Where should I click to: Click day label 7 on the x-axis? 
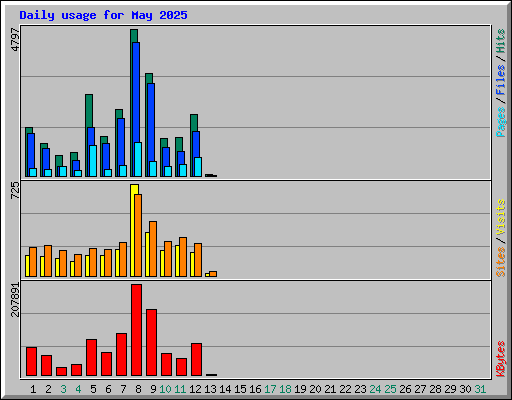123,389
